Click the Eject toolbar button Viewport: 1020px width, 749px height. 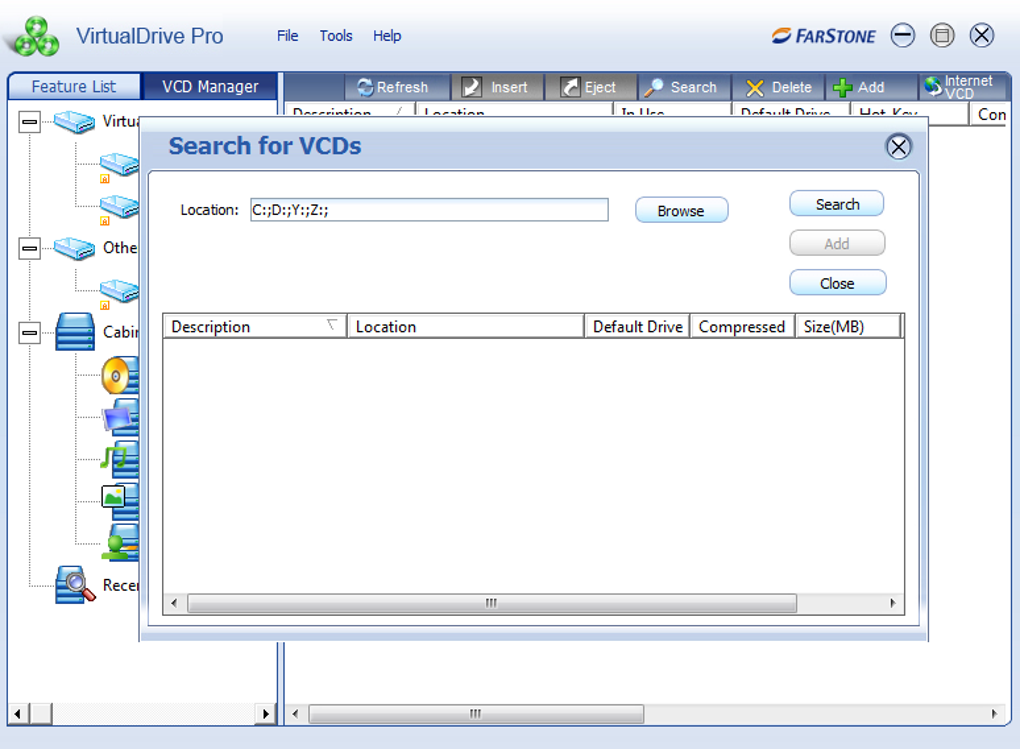coord(589,87)
